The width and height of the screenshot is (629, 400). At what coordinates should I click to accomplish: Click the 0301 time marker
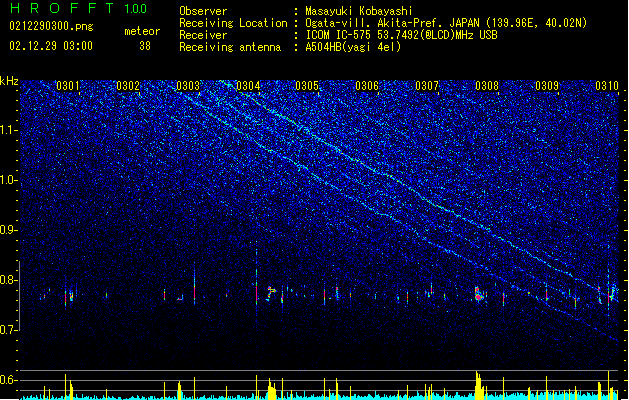coord(68,86)
